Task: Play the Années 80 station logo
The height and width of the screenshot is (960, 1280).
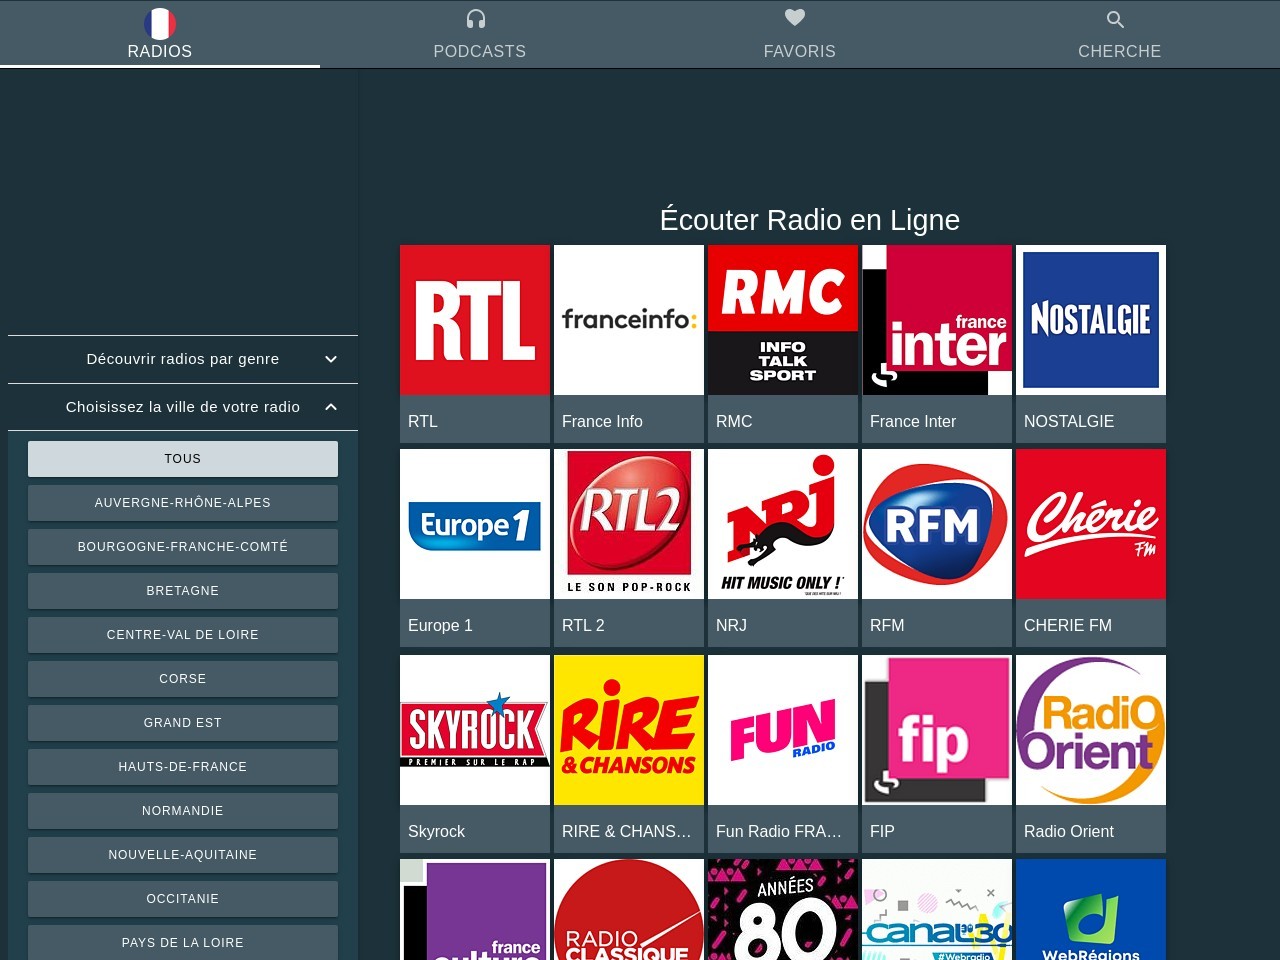Action: (783, 909)
